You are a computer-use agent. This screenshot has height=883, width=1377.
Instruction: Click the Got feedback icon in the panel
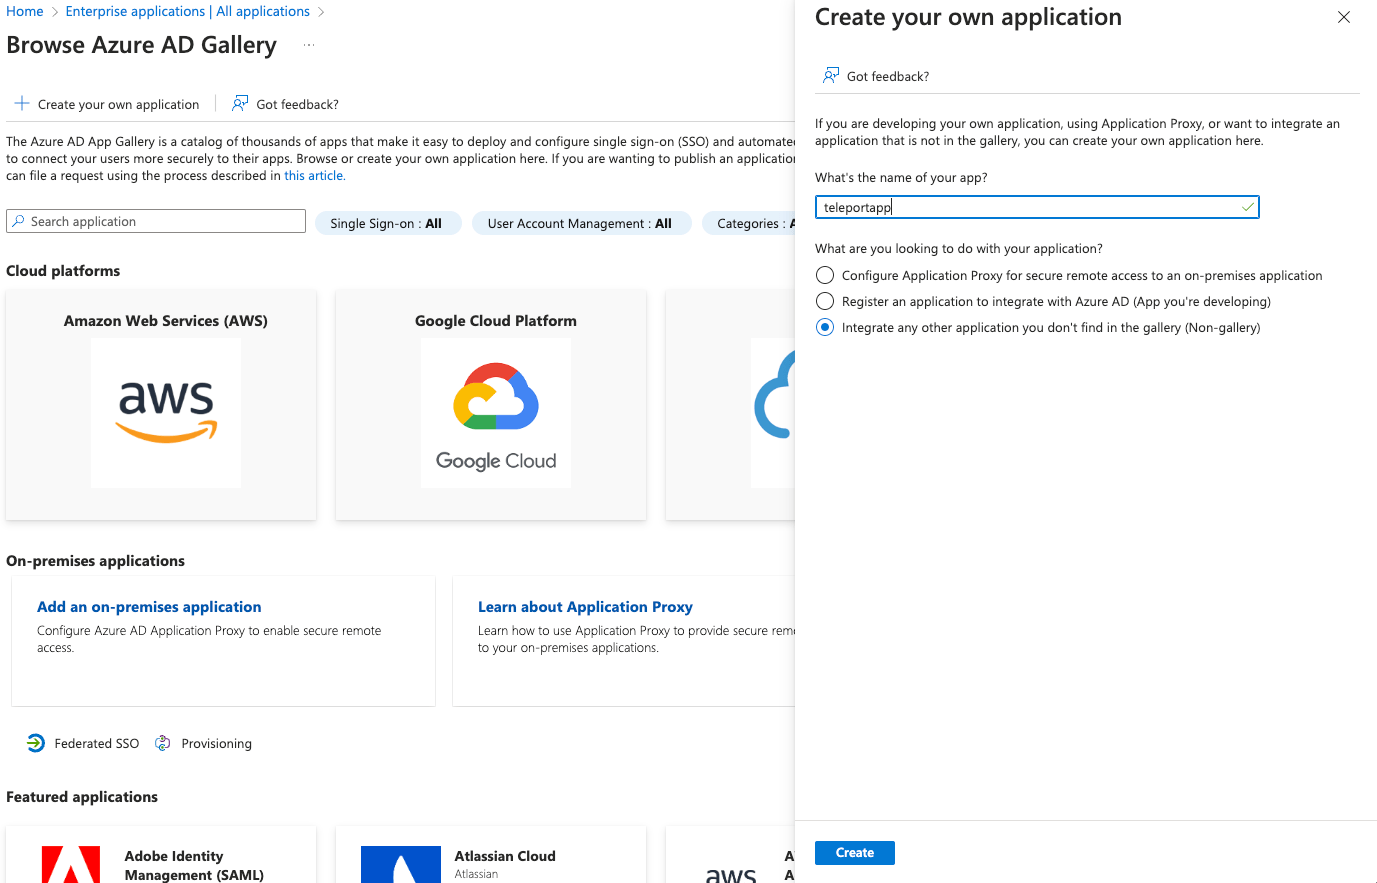[829, 75]
